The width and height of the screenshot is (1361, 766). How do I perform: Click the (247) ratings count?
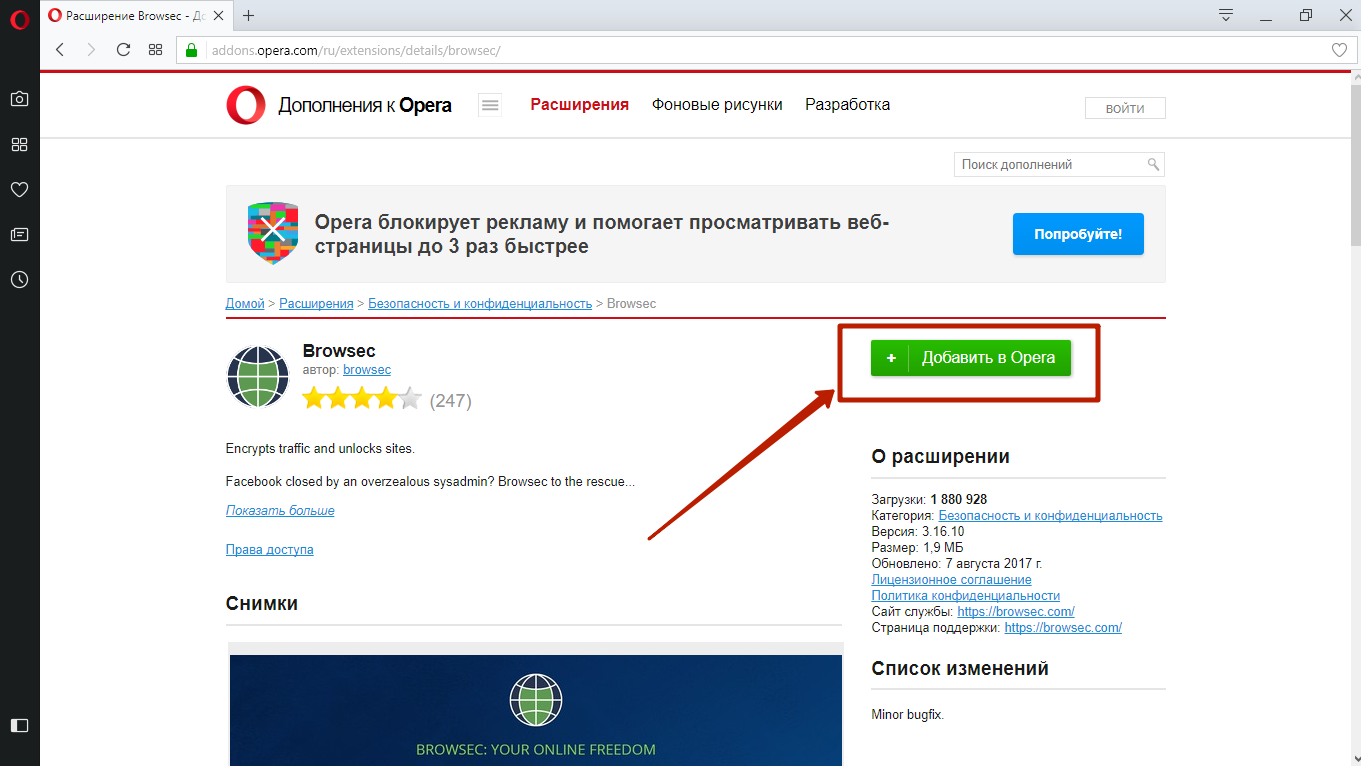coord(450,401)
